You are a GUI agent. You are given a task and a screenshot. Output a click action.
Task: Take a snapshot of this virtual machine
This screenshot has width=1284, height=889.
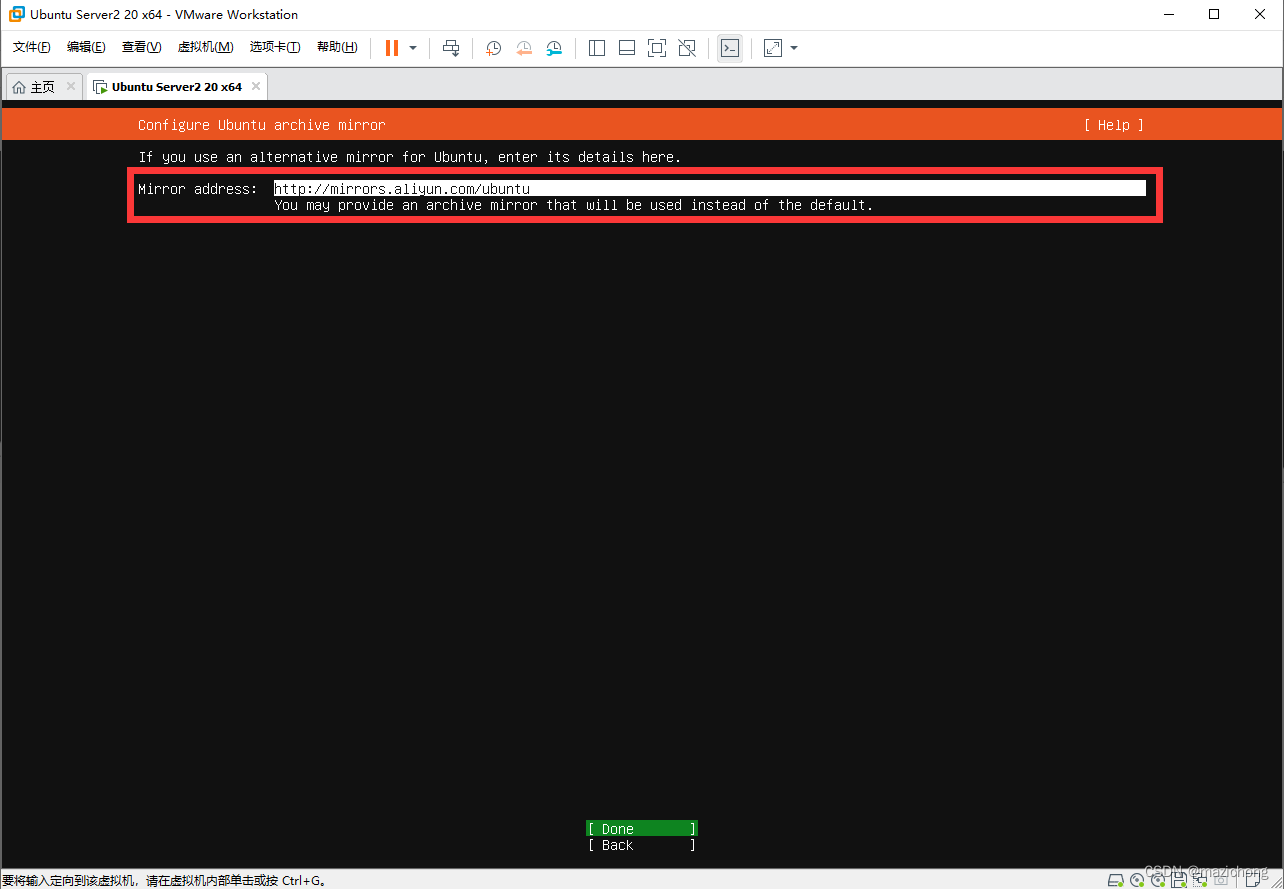(x=493, y=48)
